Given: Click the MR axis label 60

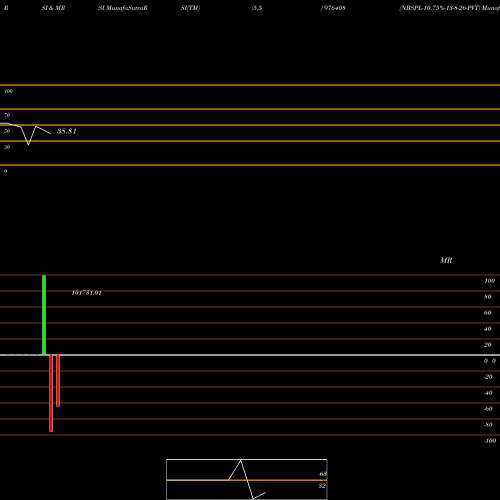Looking at the screenshot, I should [488, 313].
